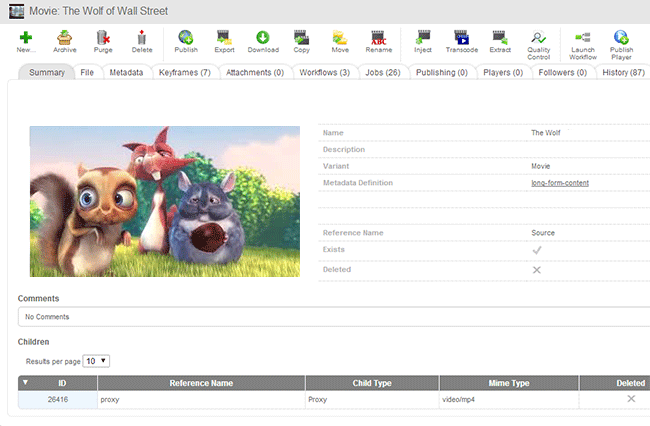This screenshot has height=426, width=650.
Task: Download the movie file
Action: pos(263,40)
